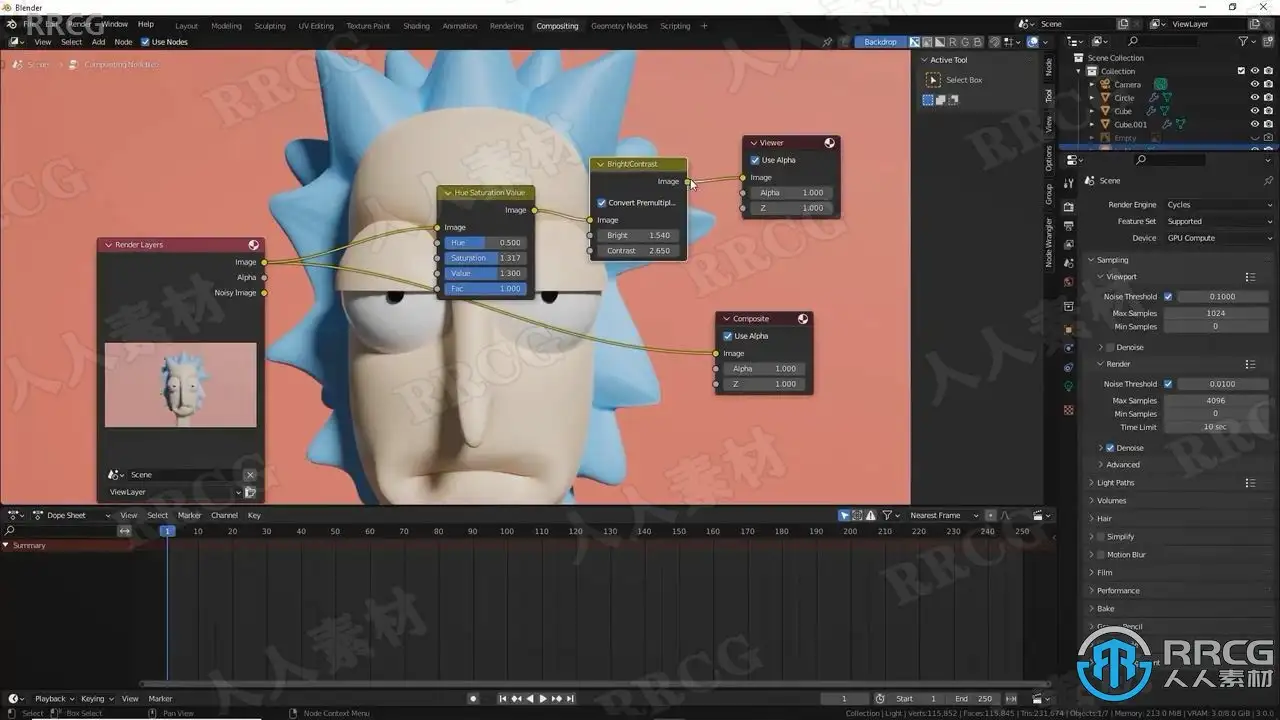Viewport: 1280px width, 720px height.
Task: Uncheck Use Alpha on the Viewer node
Action: tap(755, 160)
